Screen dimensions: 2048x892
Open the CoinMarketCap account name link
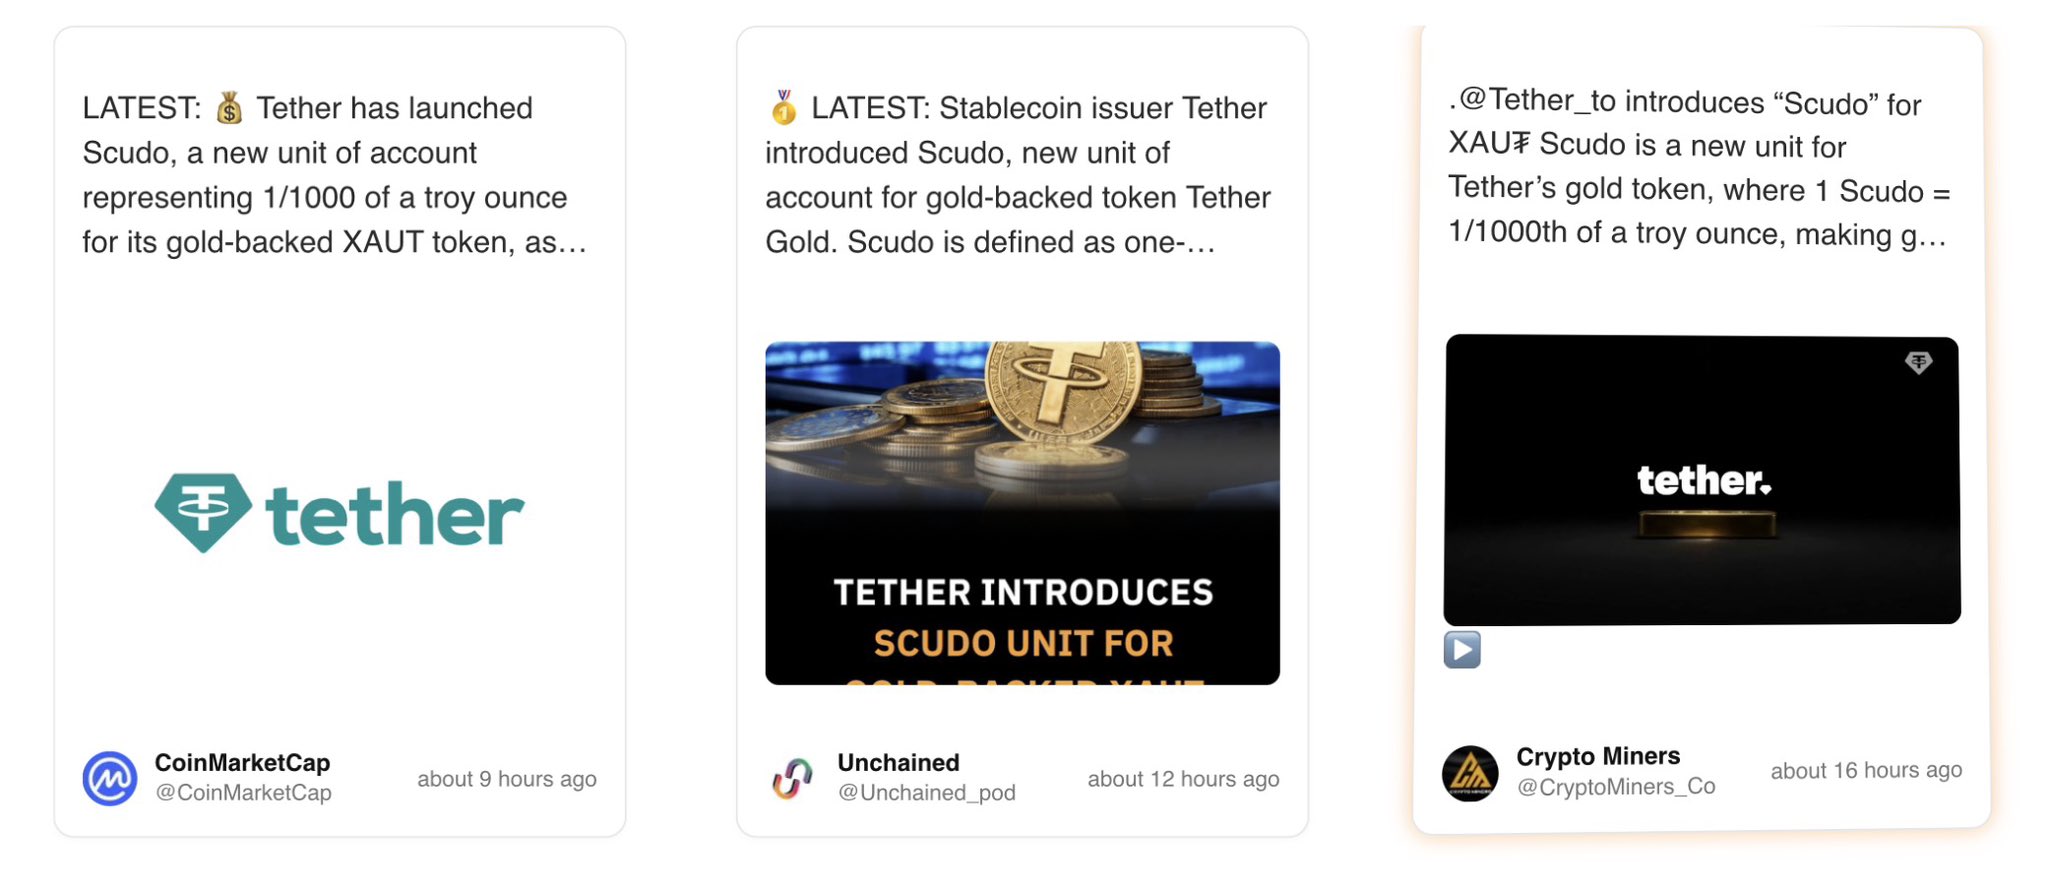242,763
